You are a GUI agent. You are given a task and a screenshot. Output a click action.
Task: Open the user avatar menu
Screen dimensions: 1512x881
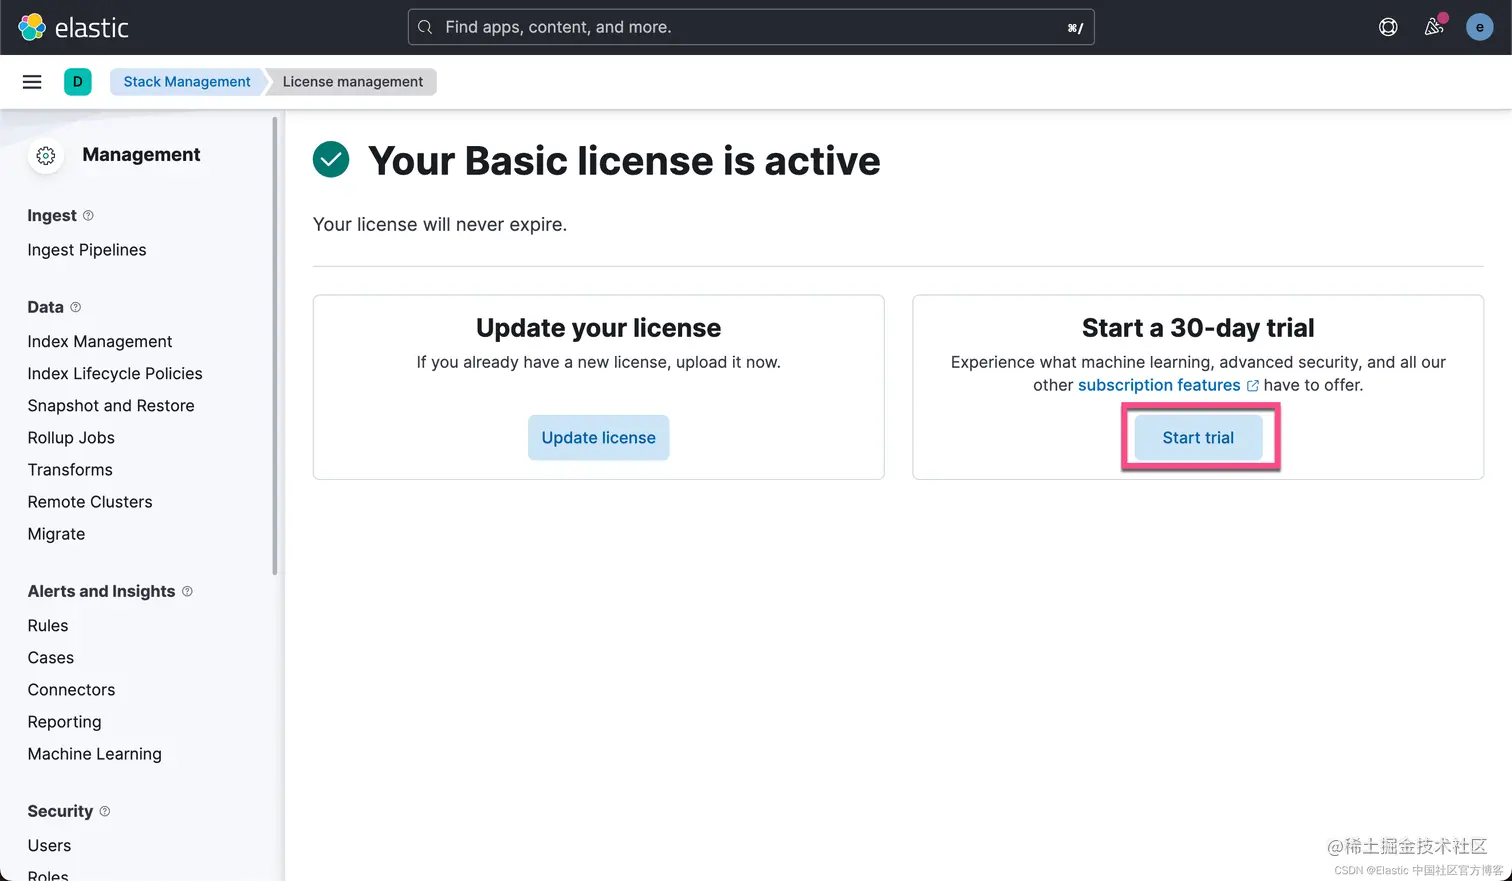click(1479, 27)
